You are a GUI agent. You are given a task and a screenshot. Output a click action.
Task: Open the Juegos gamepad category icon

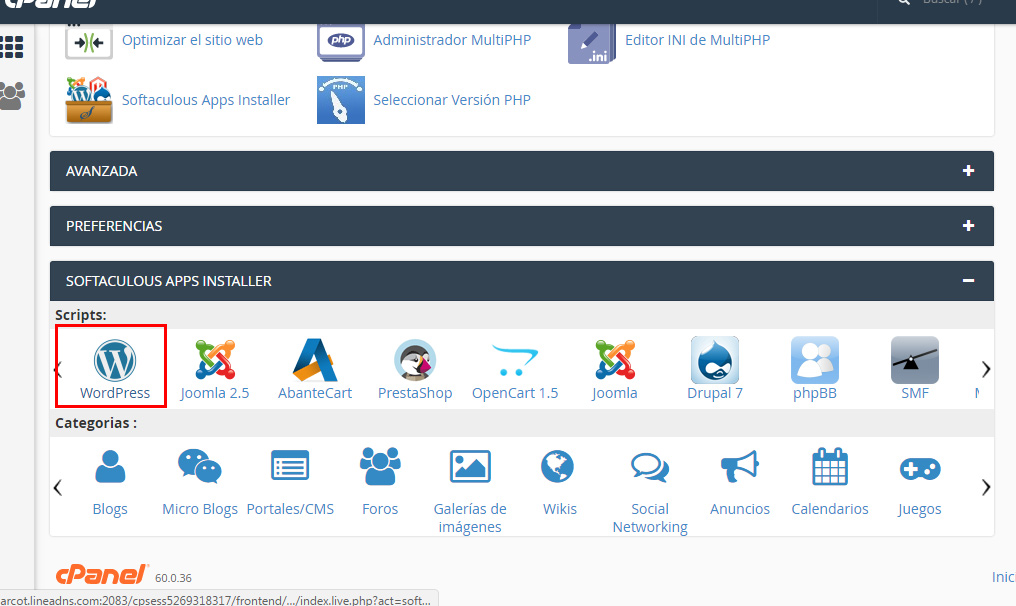coord(920,469)
